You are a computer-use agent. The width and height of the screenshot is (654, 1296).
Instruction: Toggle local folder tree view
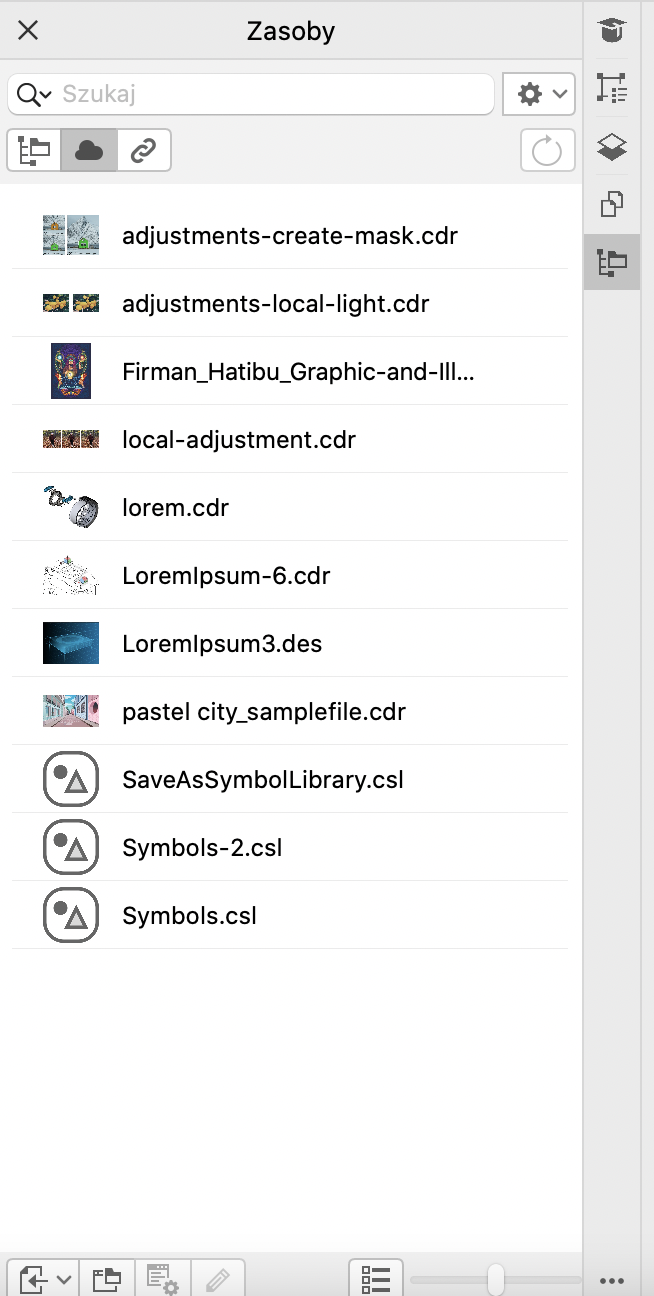click(34, 150)
